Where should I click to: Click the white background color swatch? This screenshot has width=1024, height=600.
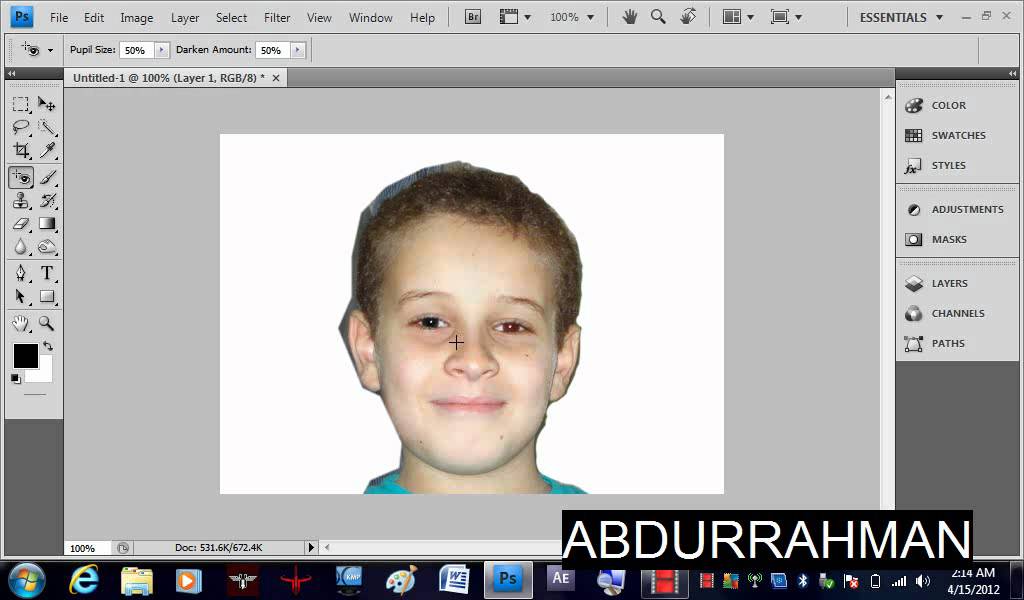click(x=43, y=373)
